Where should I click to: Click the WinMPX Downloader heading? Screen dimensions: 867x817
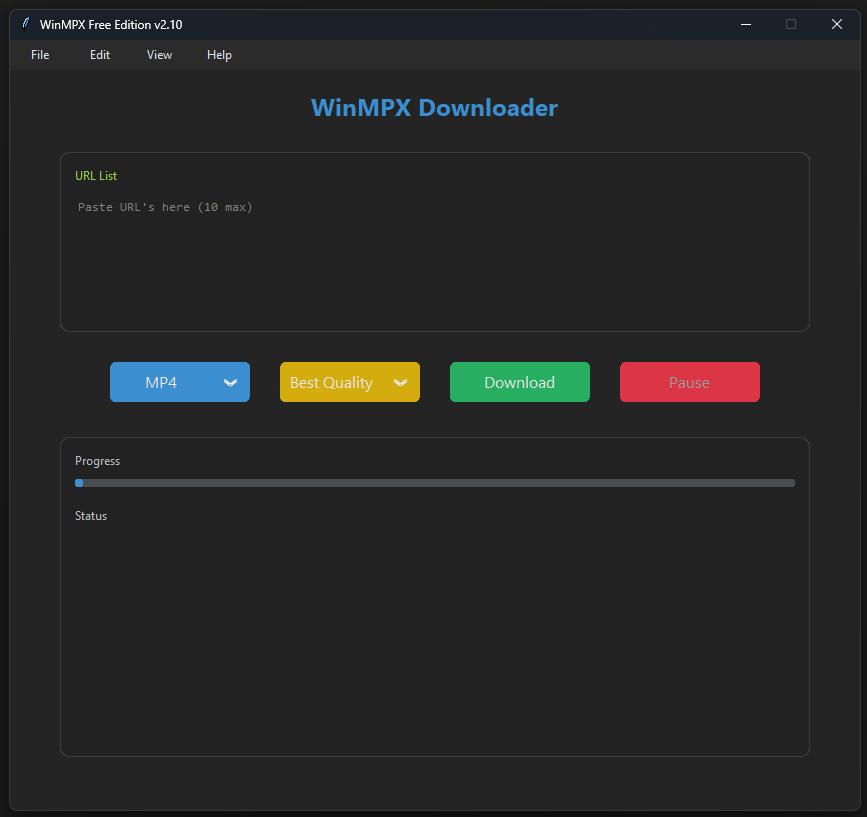click(x=434, y=107)
